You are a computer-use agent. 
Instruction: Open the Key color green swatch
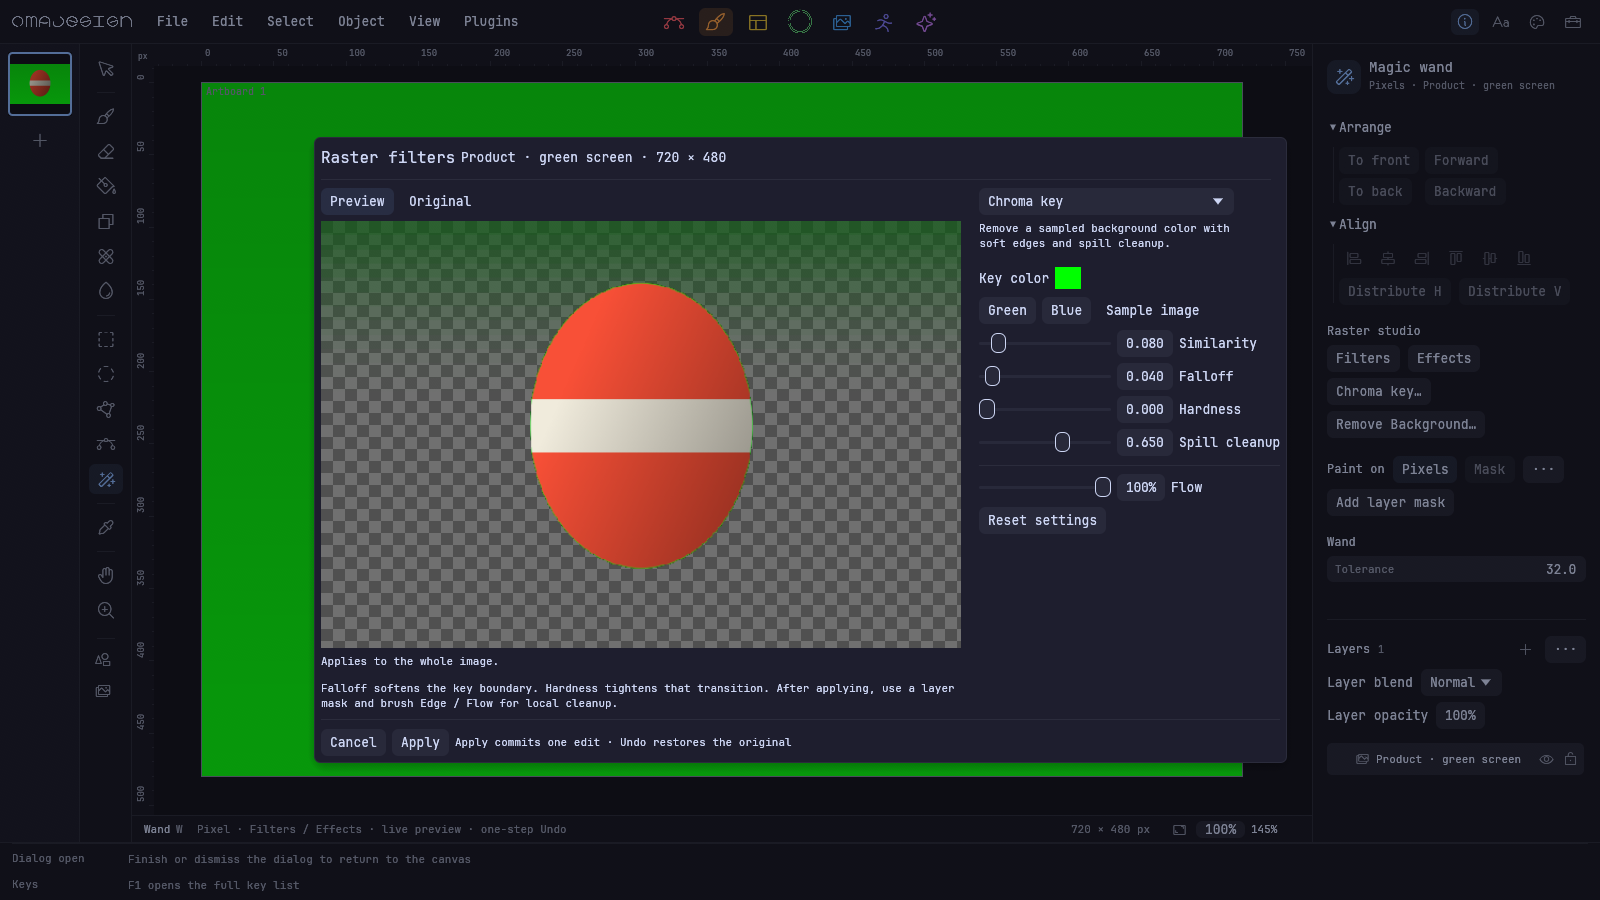(x=1068, y=278)
